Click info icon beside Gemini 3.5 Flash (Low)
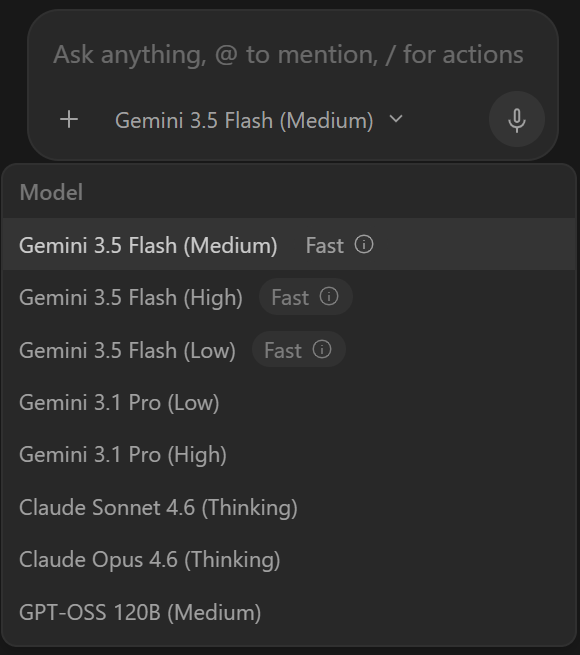This screenshot has width=580, height=655. tap(322, 349)
